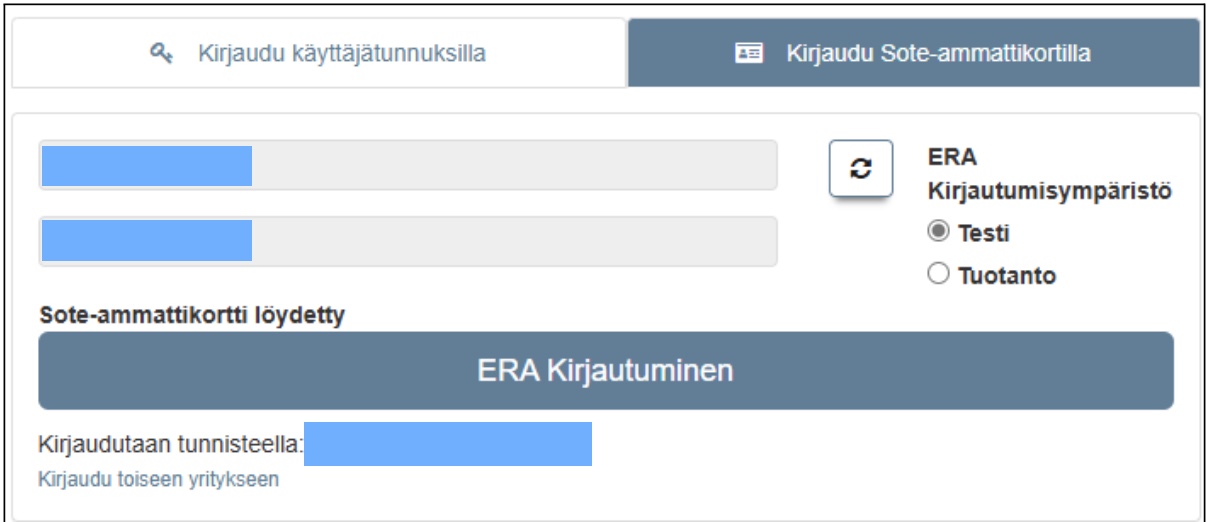1208x522 pixels.
Task: Click the Sote-ammattikortti löydetty status text
Action: coord(191,316)
